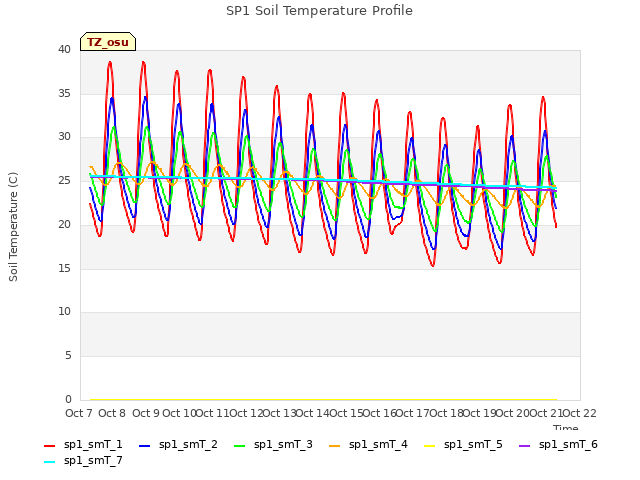Click the TZ_osu annotation label
The height and width of the screenshot is (480, 640).
tap(108, 42)
